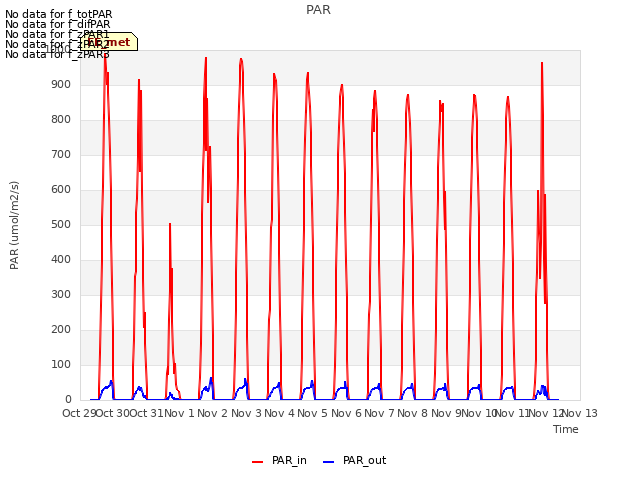Image resolution: width=640 pixels, height=480 pixels.
Task: Click the Nov 2 x-axis tick label
Action: (212, 413)
